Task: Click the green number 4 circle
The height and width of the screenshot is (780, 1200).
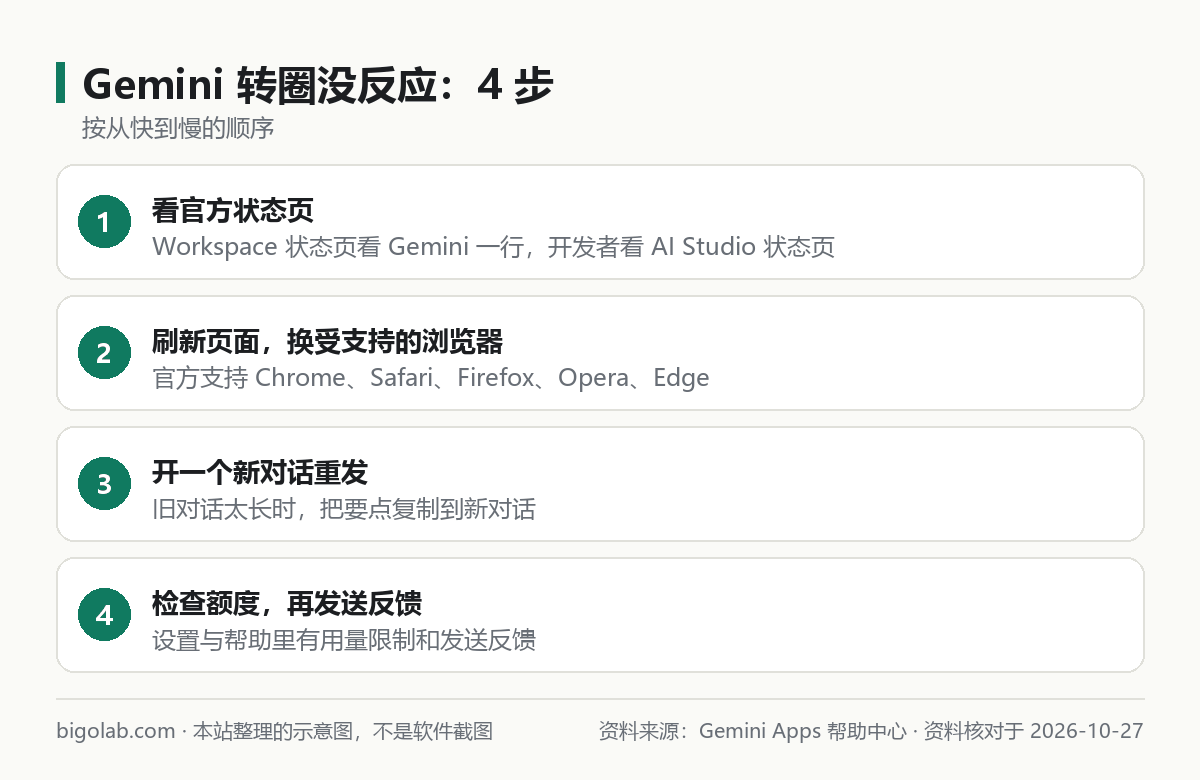Action: tap(105, 615)
